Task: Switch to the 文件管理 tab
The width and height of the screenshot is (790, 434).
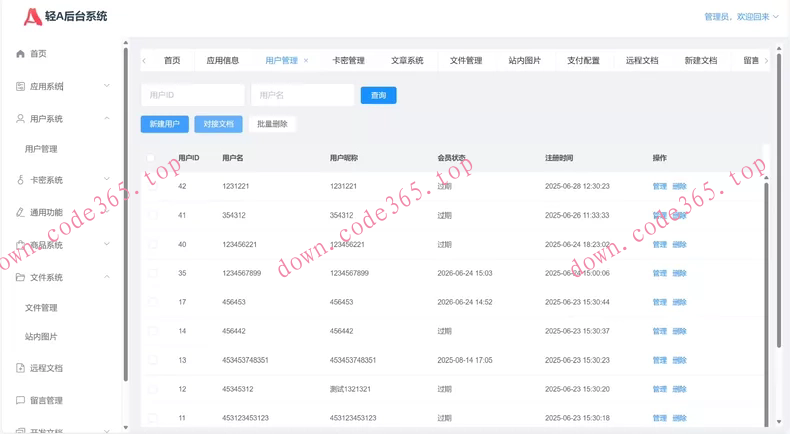Action: click(x=466, y=60)
